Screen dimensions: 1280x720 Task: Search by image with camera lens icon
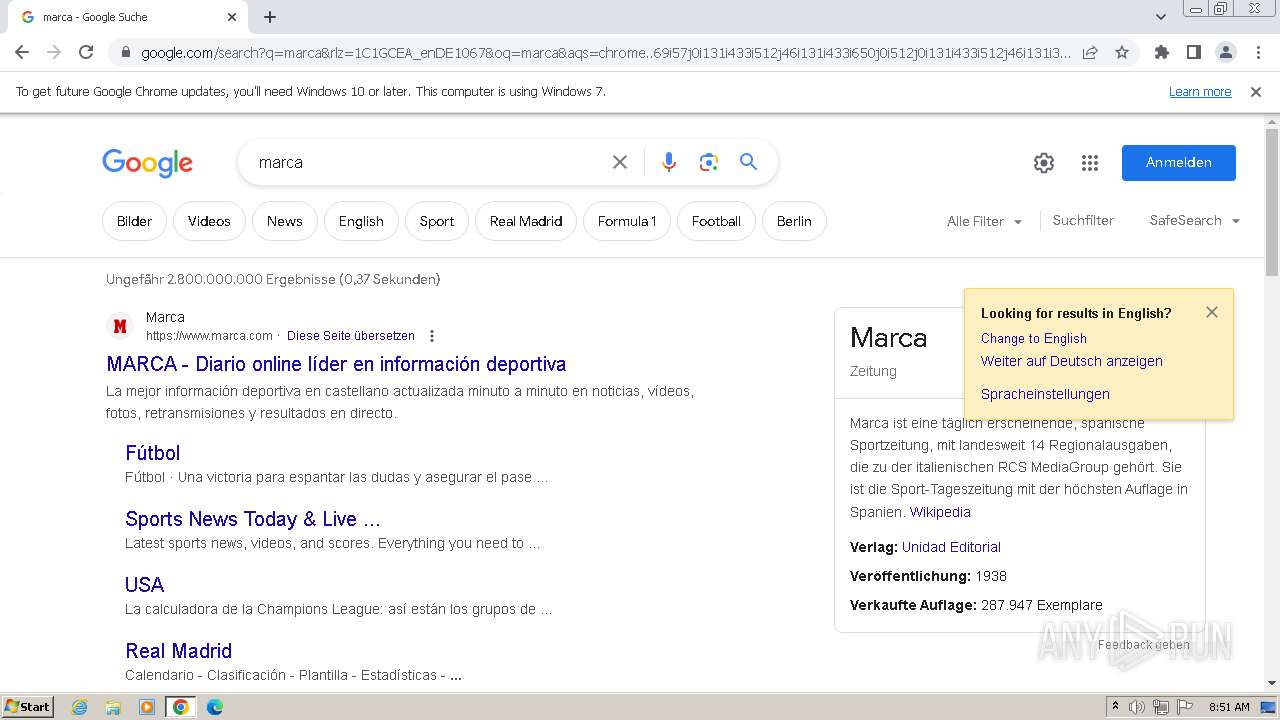click(x=709, y=162)
